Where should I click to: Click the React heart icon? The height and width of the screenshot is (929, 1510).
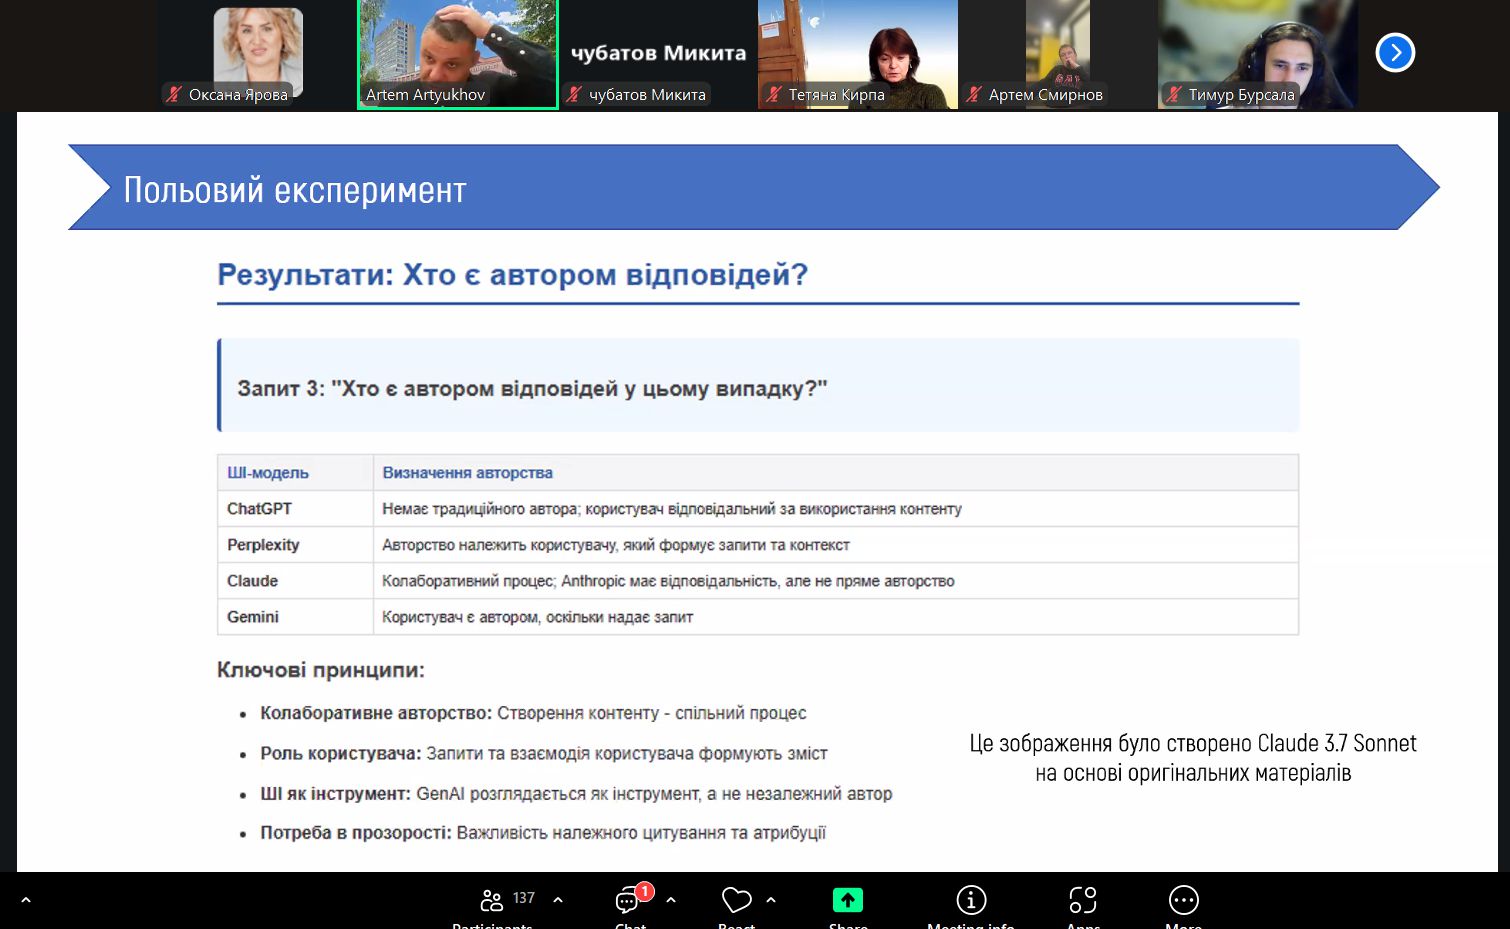click(x=736, y=901)
